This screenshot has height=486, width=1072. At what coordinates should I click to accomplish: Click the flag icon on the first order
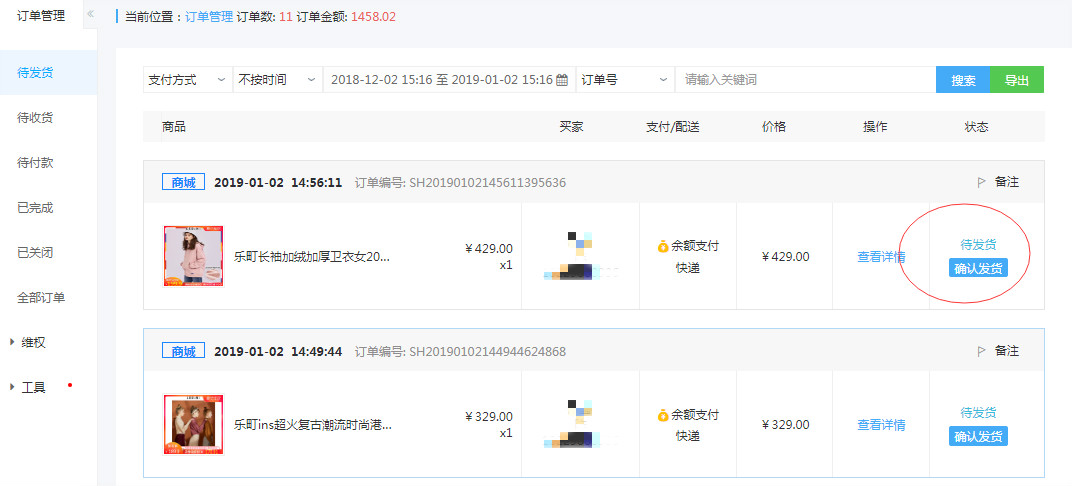(981, 182)
